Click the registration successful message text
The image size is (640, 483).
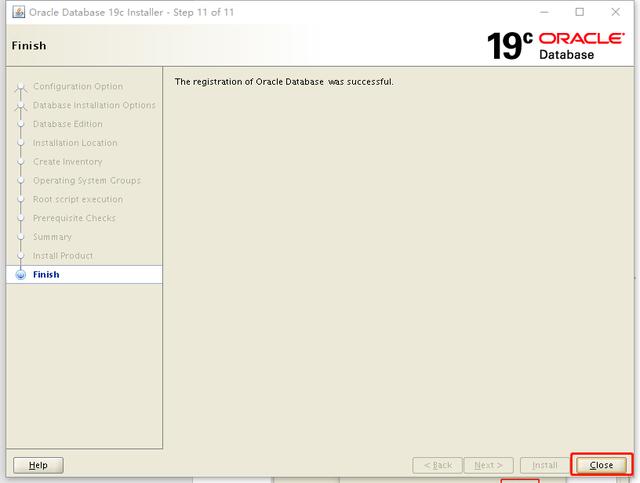pyautogui.click(x=284, y=82)
